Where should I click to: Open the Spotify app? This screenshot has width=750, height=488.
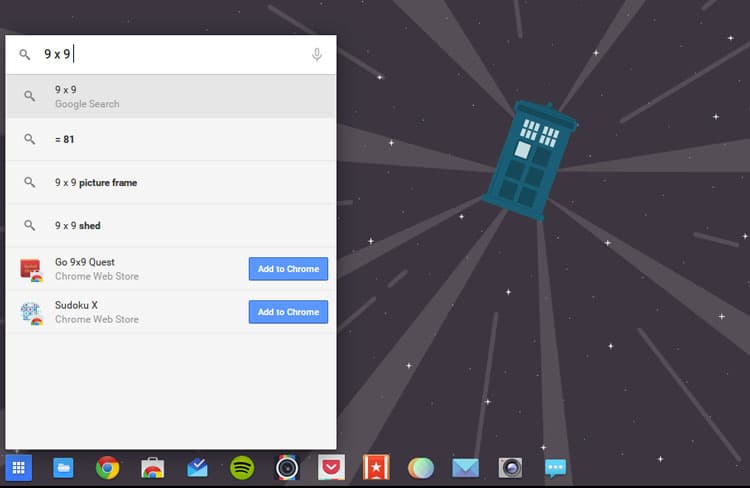pos(242,467)
